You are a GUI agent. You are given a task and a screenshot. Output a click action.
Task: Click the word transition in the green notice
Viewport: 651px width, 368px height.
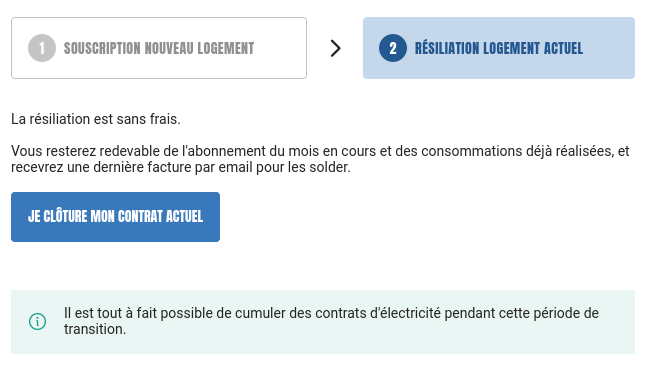pyautogui.click(x=95, y=329)
